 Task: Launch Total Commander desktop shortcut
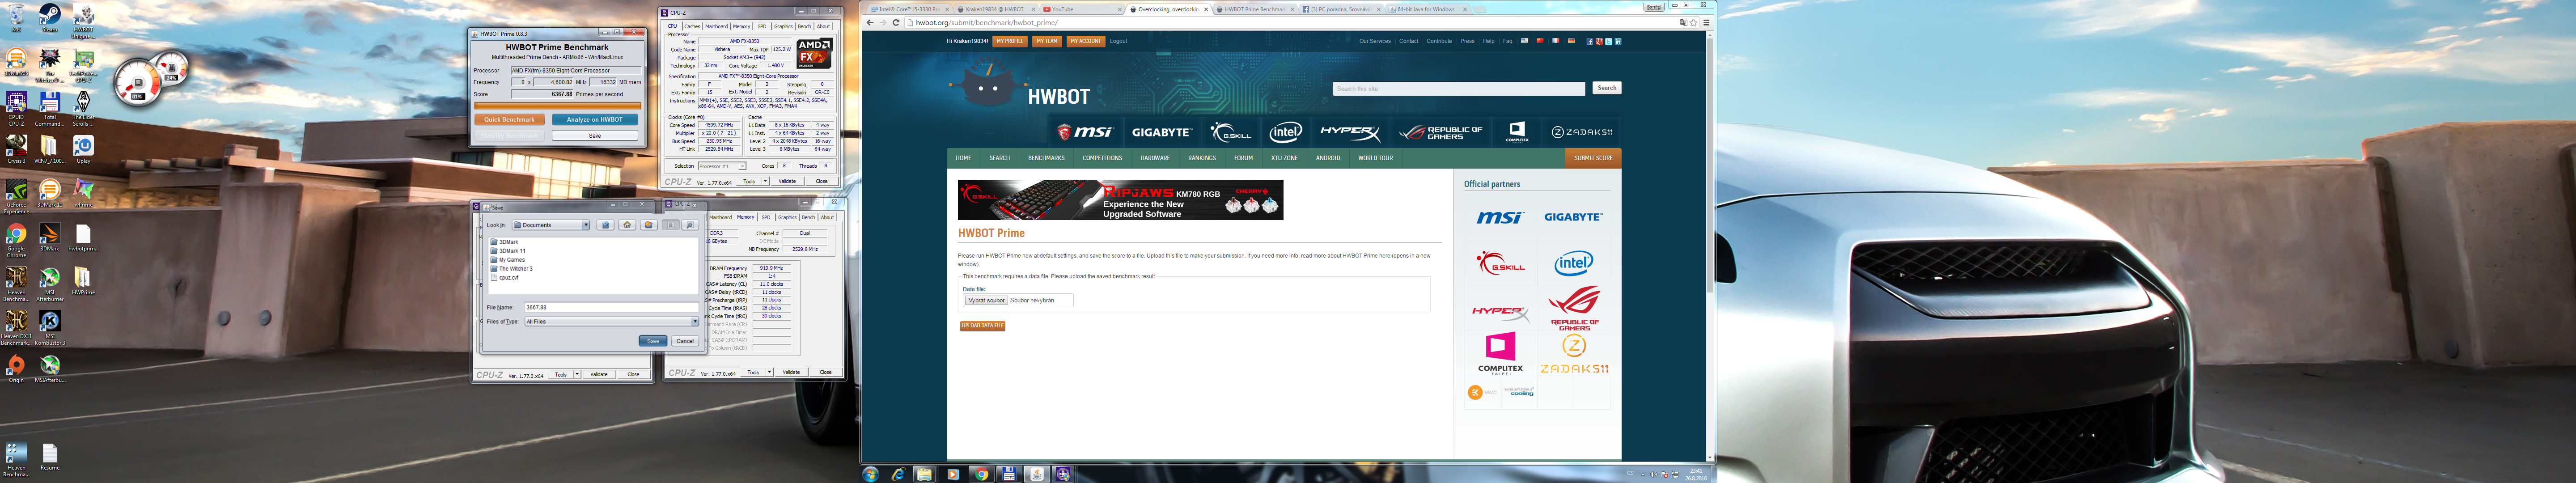tap(50, 108)
